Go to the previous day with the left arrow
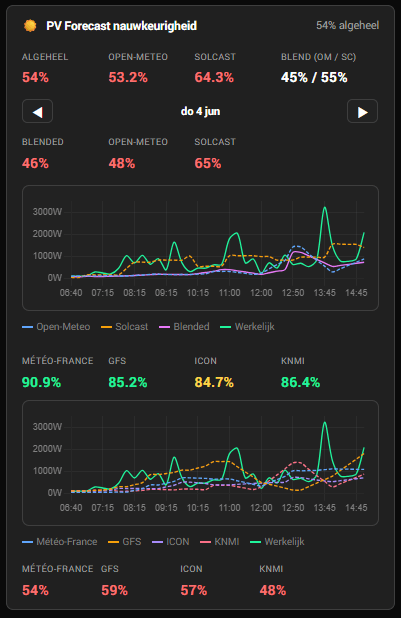401x618 pixels. pyautogui.click(x=37, y=112)
